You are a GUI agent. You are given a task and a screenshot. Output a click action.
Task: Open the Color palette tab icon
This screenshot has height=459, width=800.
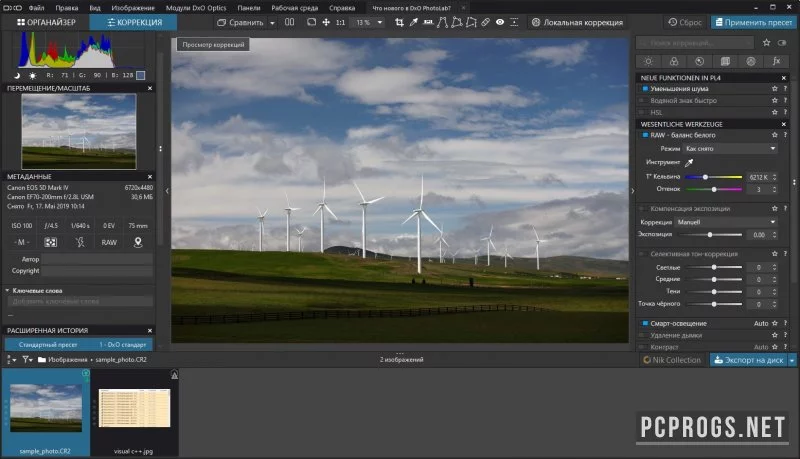tap(673, 61)
